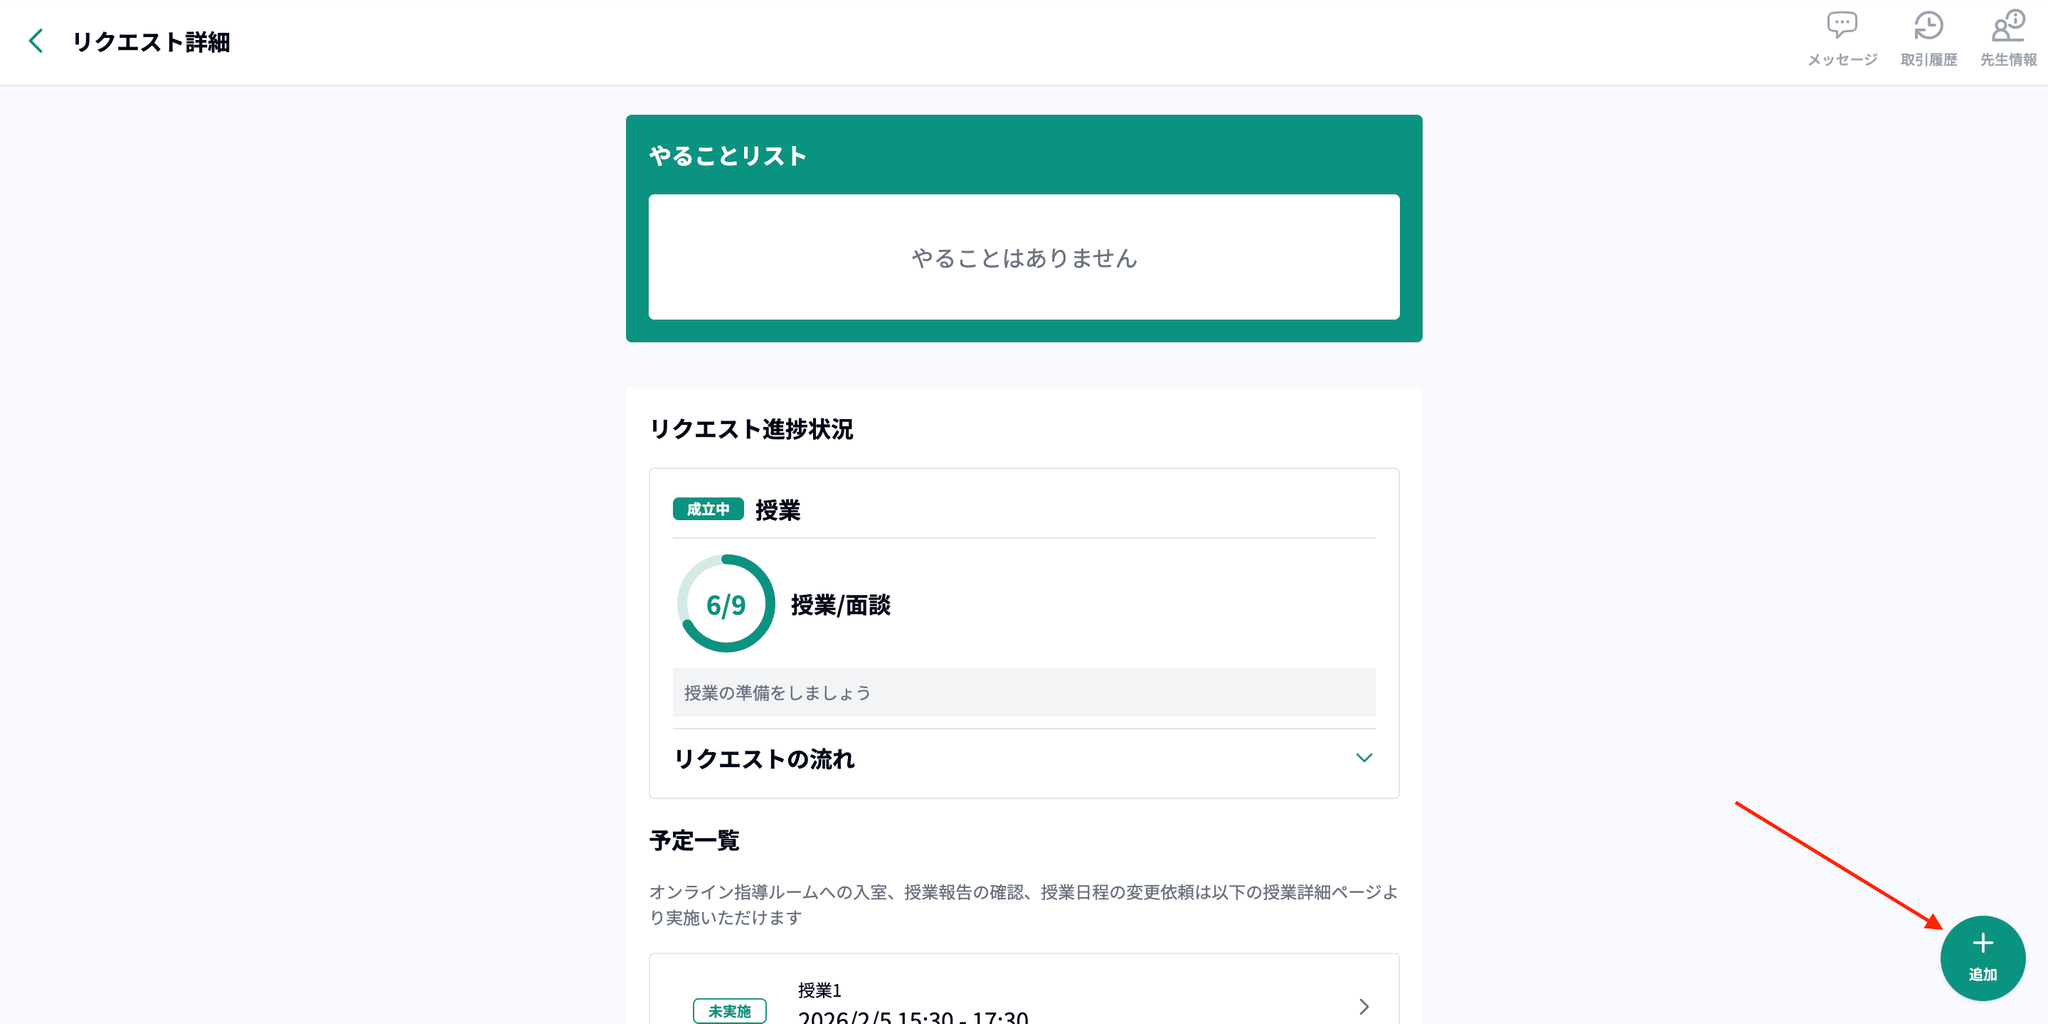This screenshot has height=1024, width=2048.
Task: Click the 授業/面談 progress label
Action: click(x=841, y=605)
